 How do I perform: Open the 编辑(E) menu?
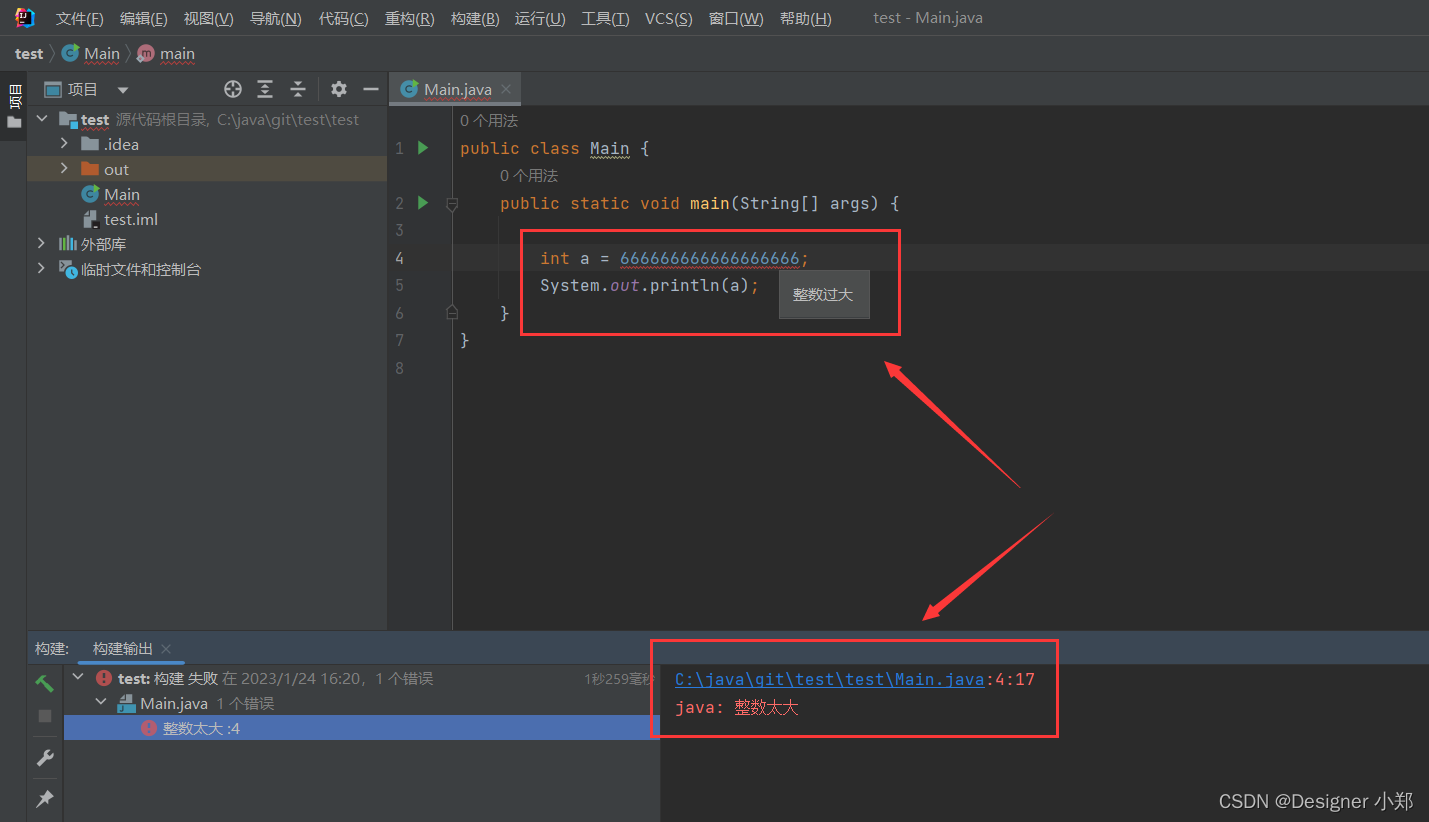tap(144, 19)
